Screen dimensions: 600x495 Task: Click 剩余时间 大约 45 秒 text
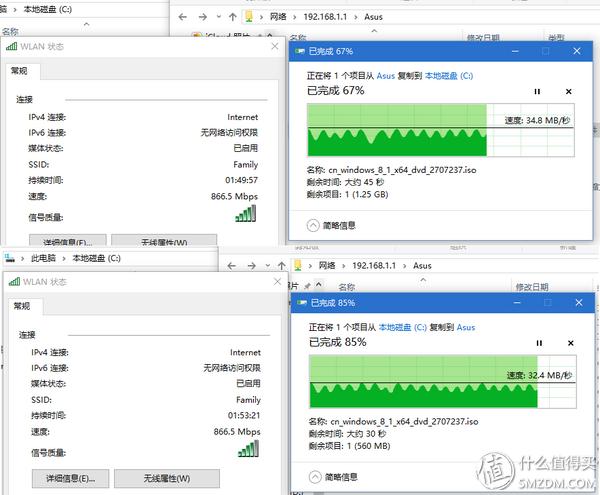point(345,182)
